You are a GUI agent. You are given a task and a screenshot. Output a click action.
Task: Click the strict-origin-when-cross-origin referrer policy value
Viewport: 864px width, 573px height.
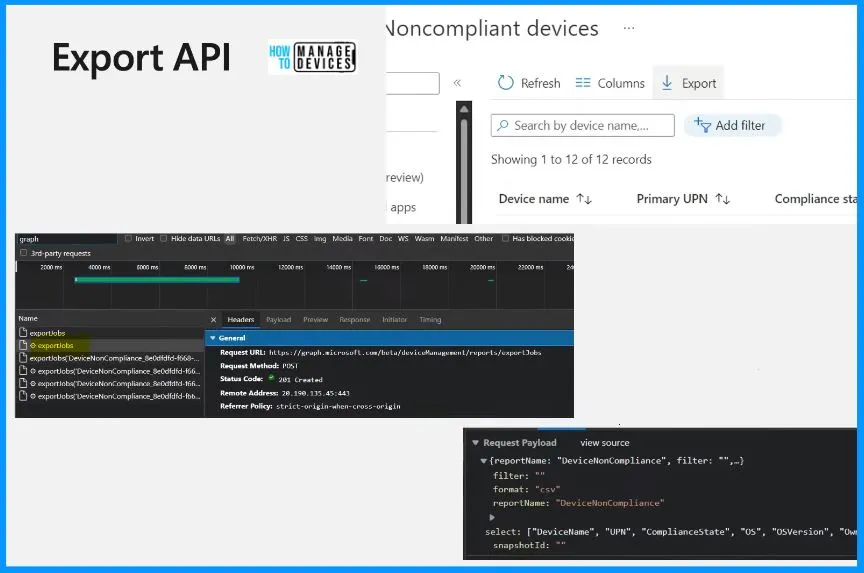point(338,406)
